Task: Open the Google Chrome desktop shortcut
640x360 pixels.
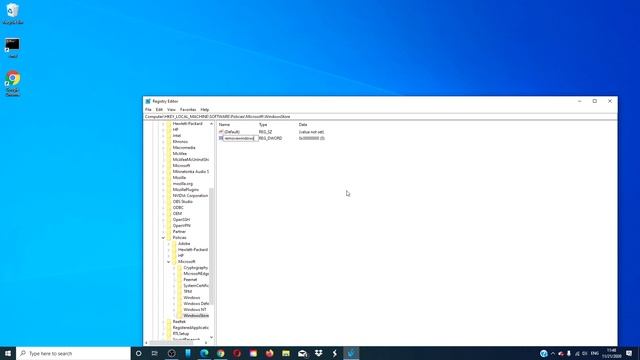Action: [x=13, y=83]
